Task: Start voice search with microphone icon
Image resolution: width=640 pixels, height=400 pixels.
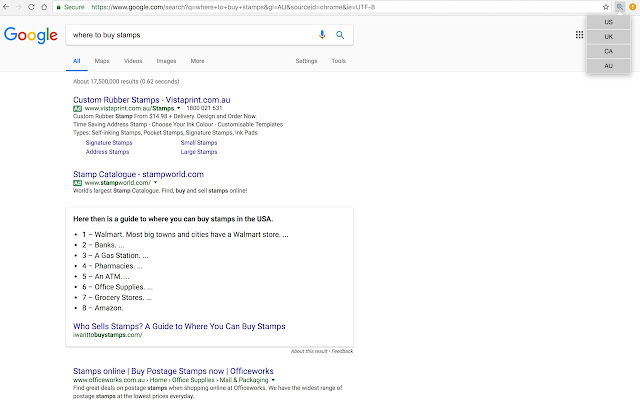Action: (x=322, y=35)
